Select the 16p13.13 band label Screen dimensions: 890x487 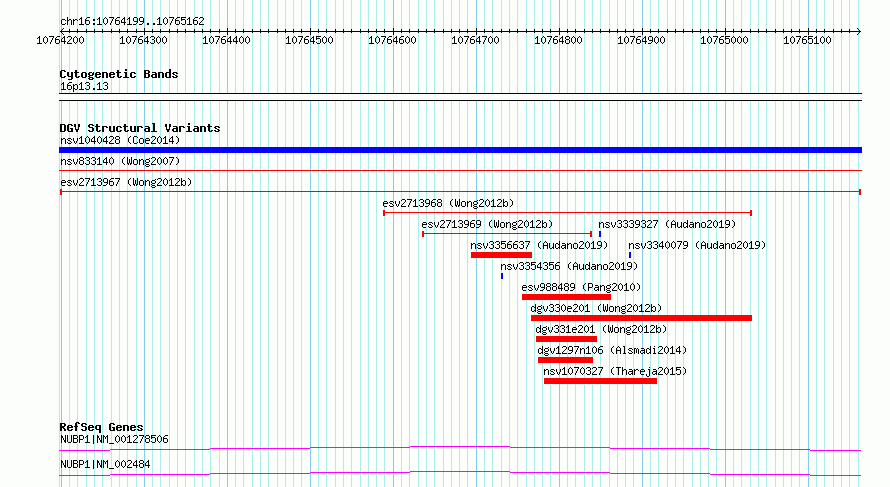pos(84,86)
